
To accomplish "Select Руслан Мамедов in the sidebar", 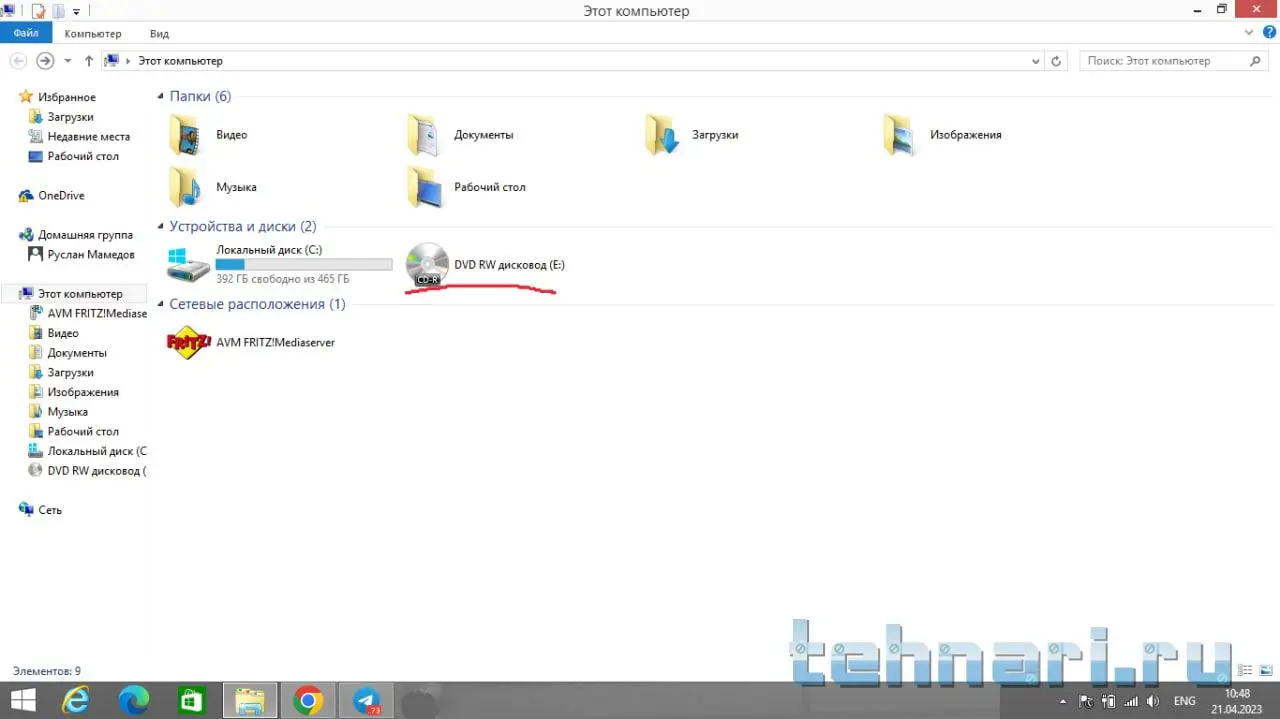I will click(x=81, y=255).
